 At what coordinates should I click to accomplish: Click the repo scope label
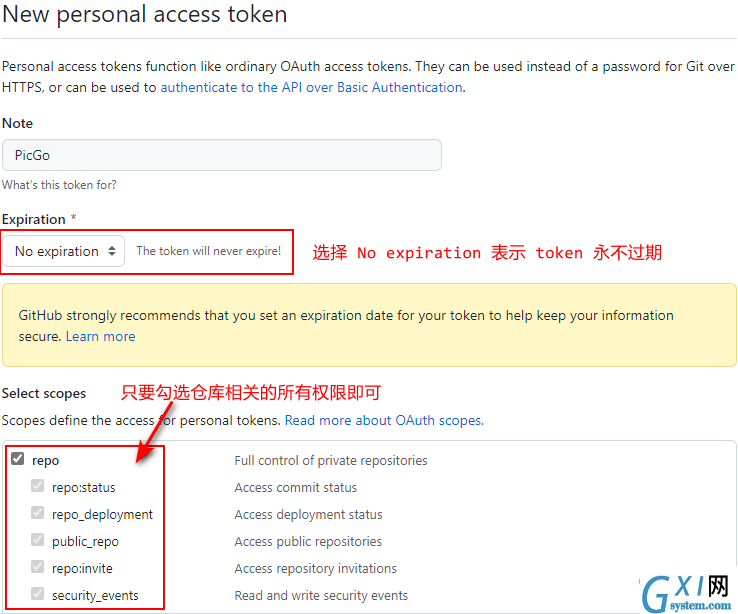46,461
